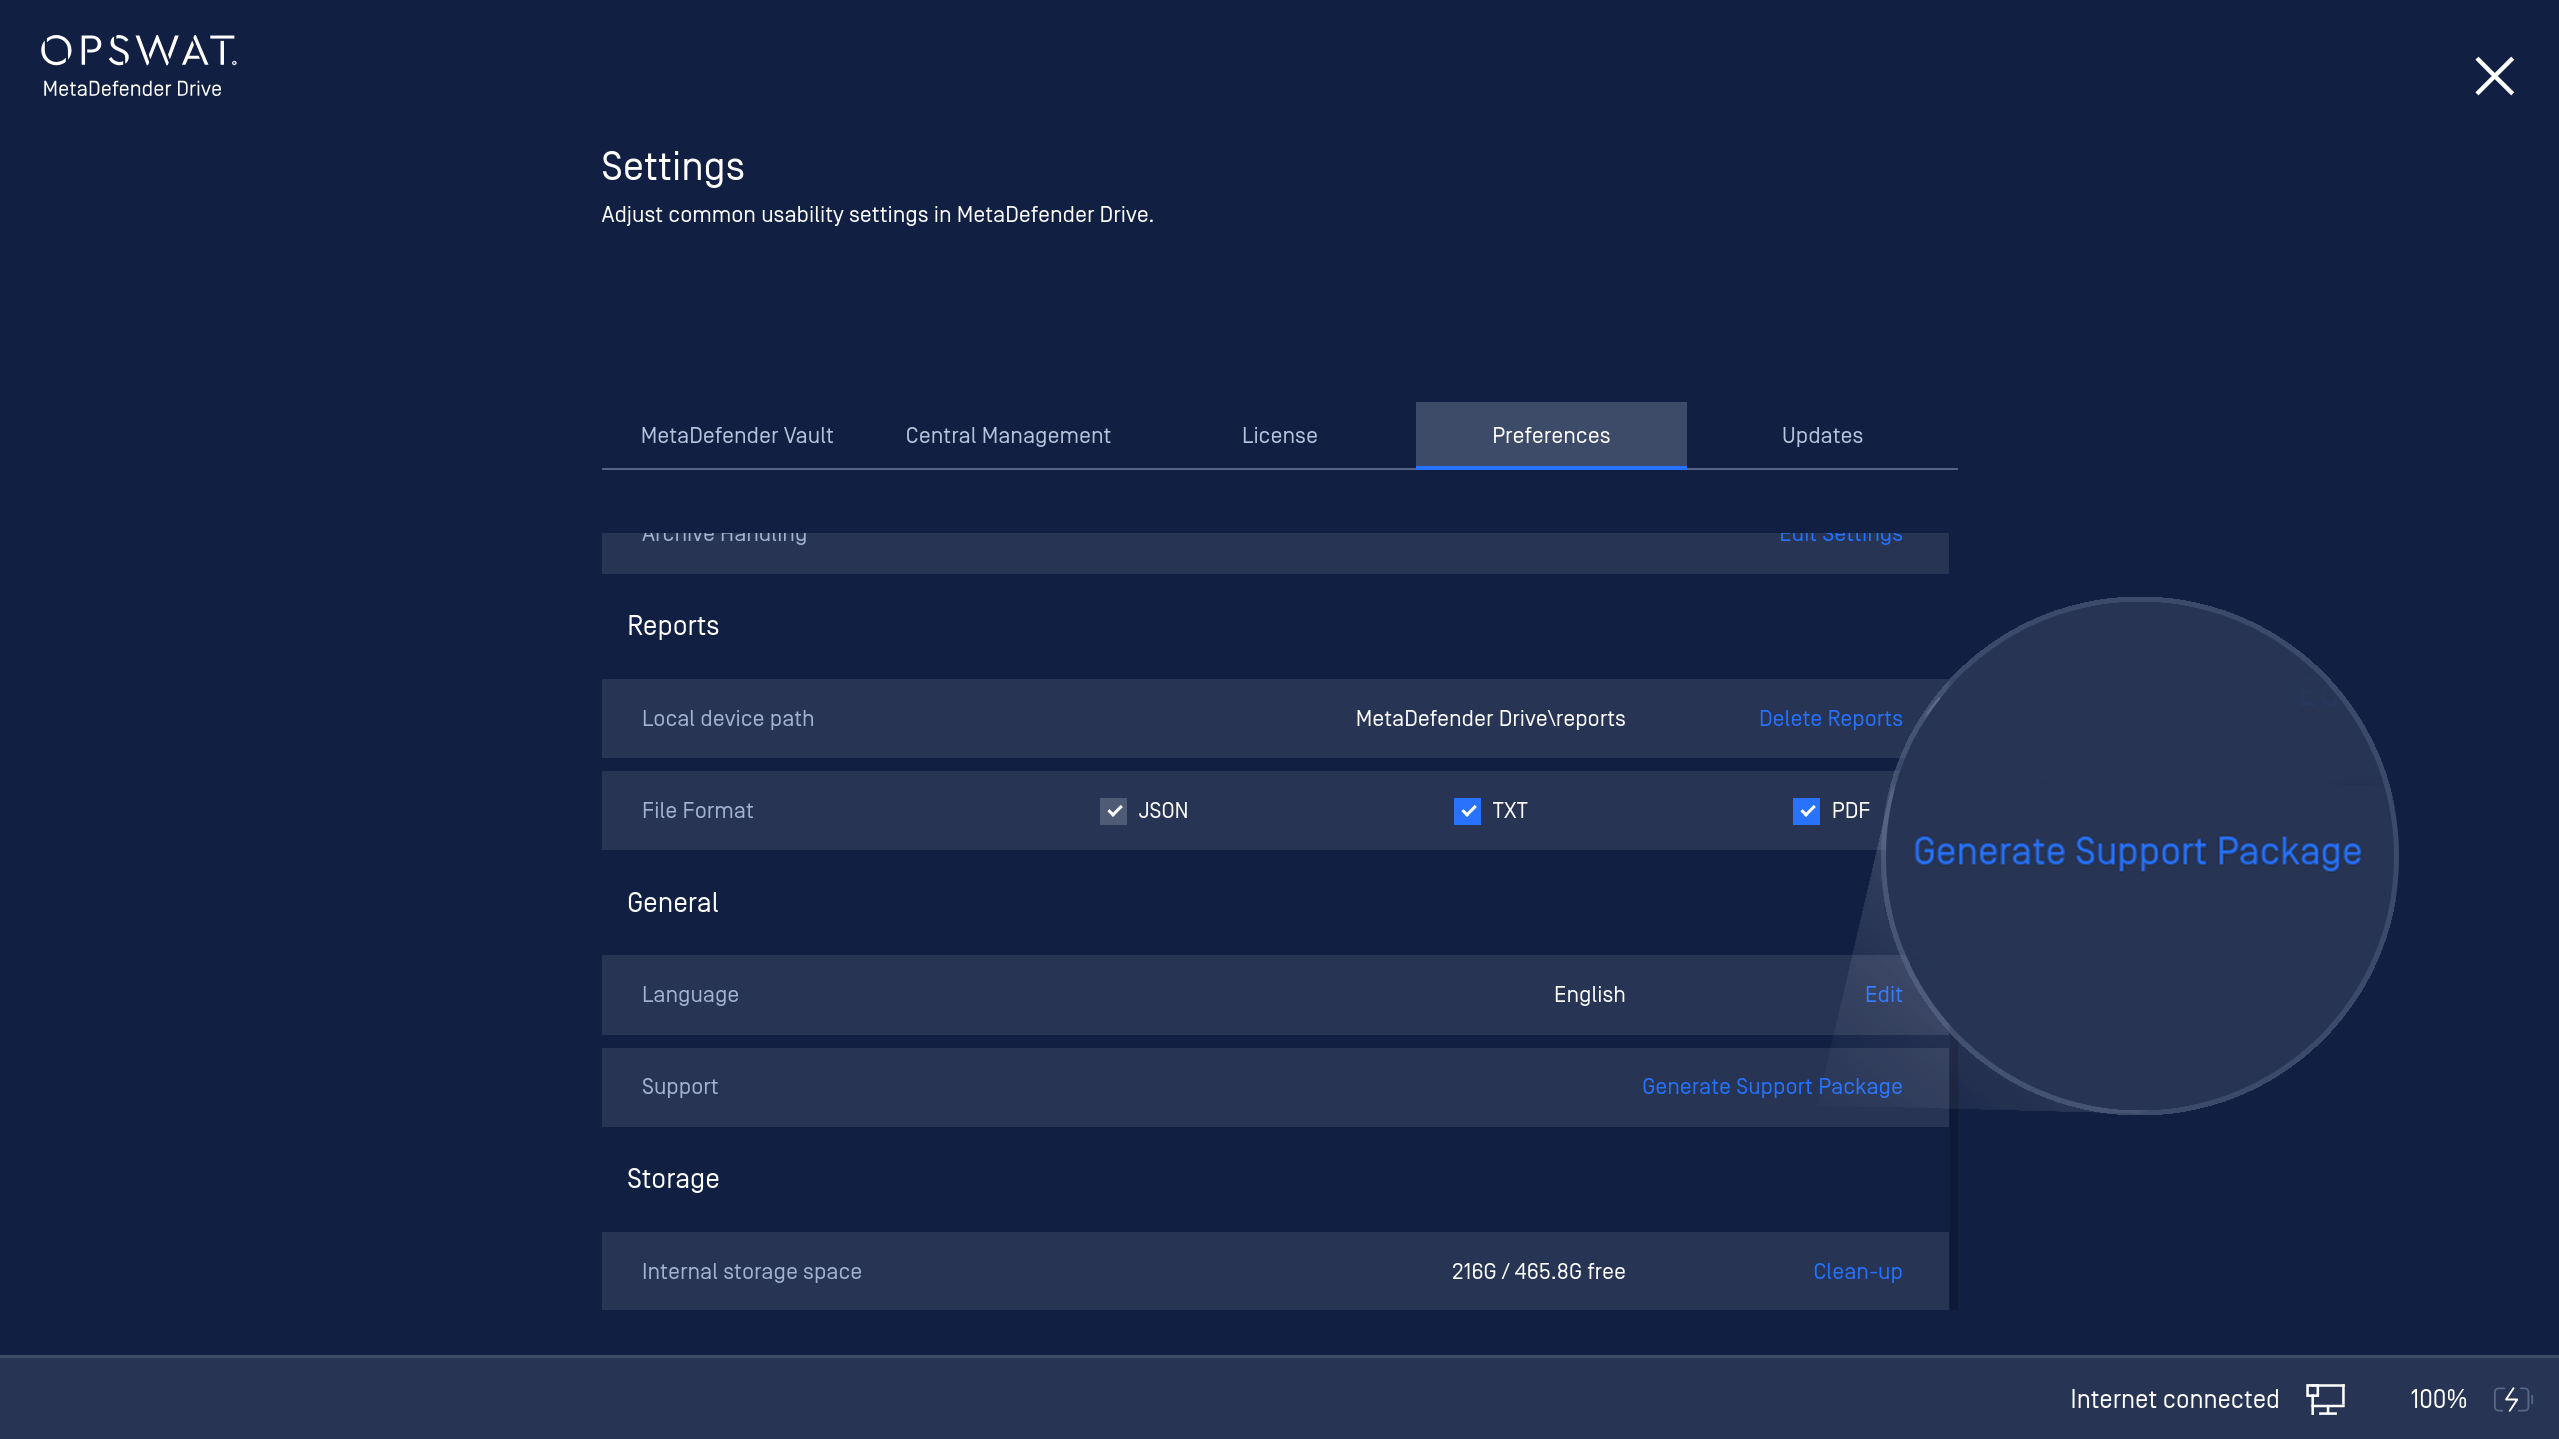Click the Internal storage space label
2559x1439 pixels.
pos(751,1272)
